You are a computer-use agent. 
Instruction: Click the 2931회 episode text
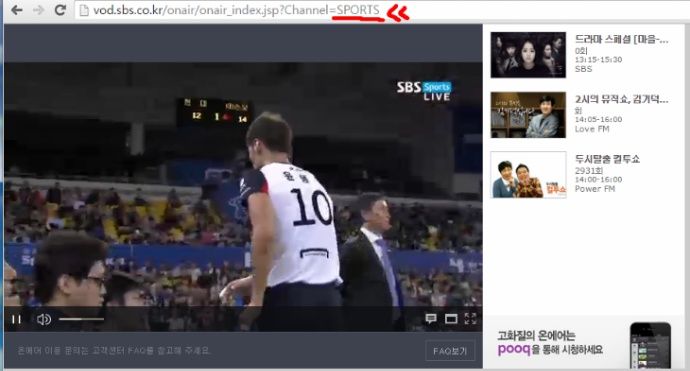(x=589, y=170)
